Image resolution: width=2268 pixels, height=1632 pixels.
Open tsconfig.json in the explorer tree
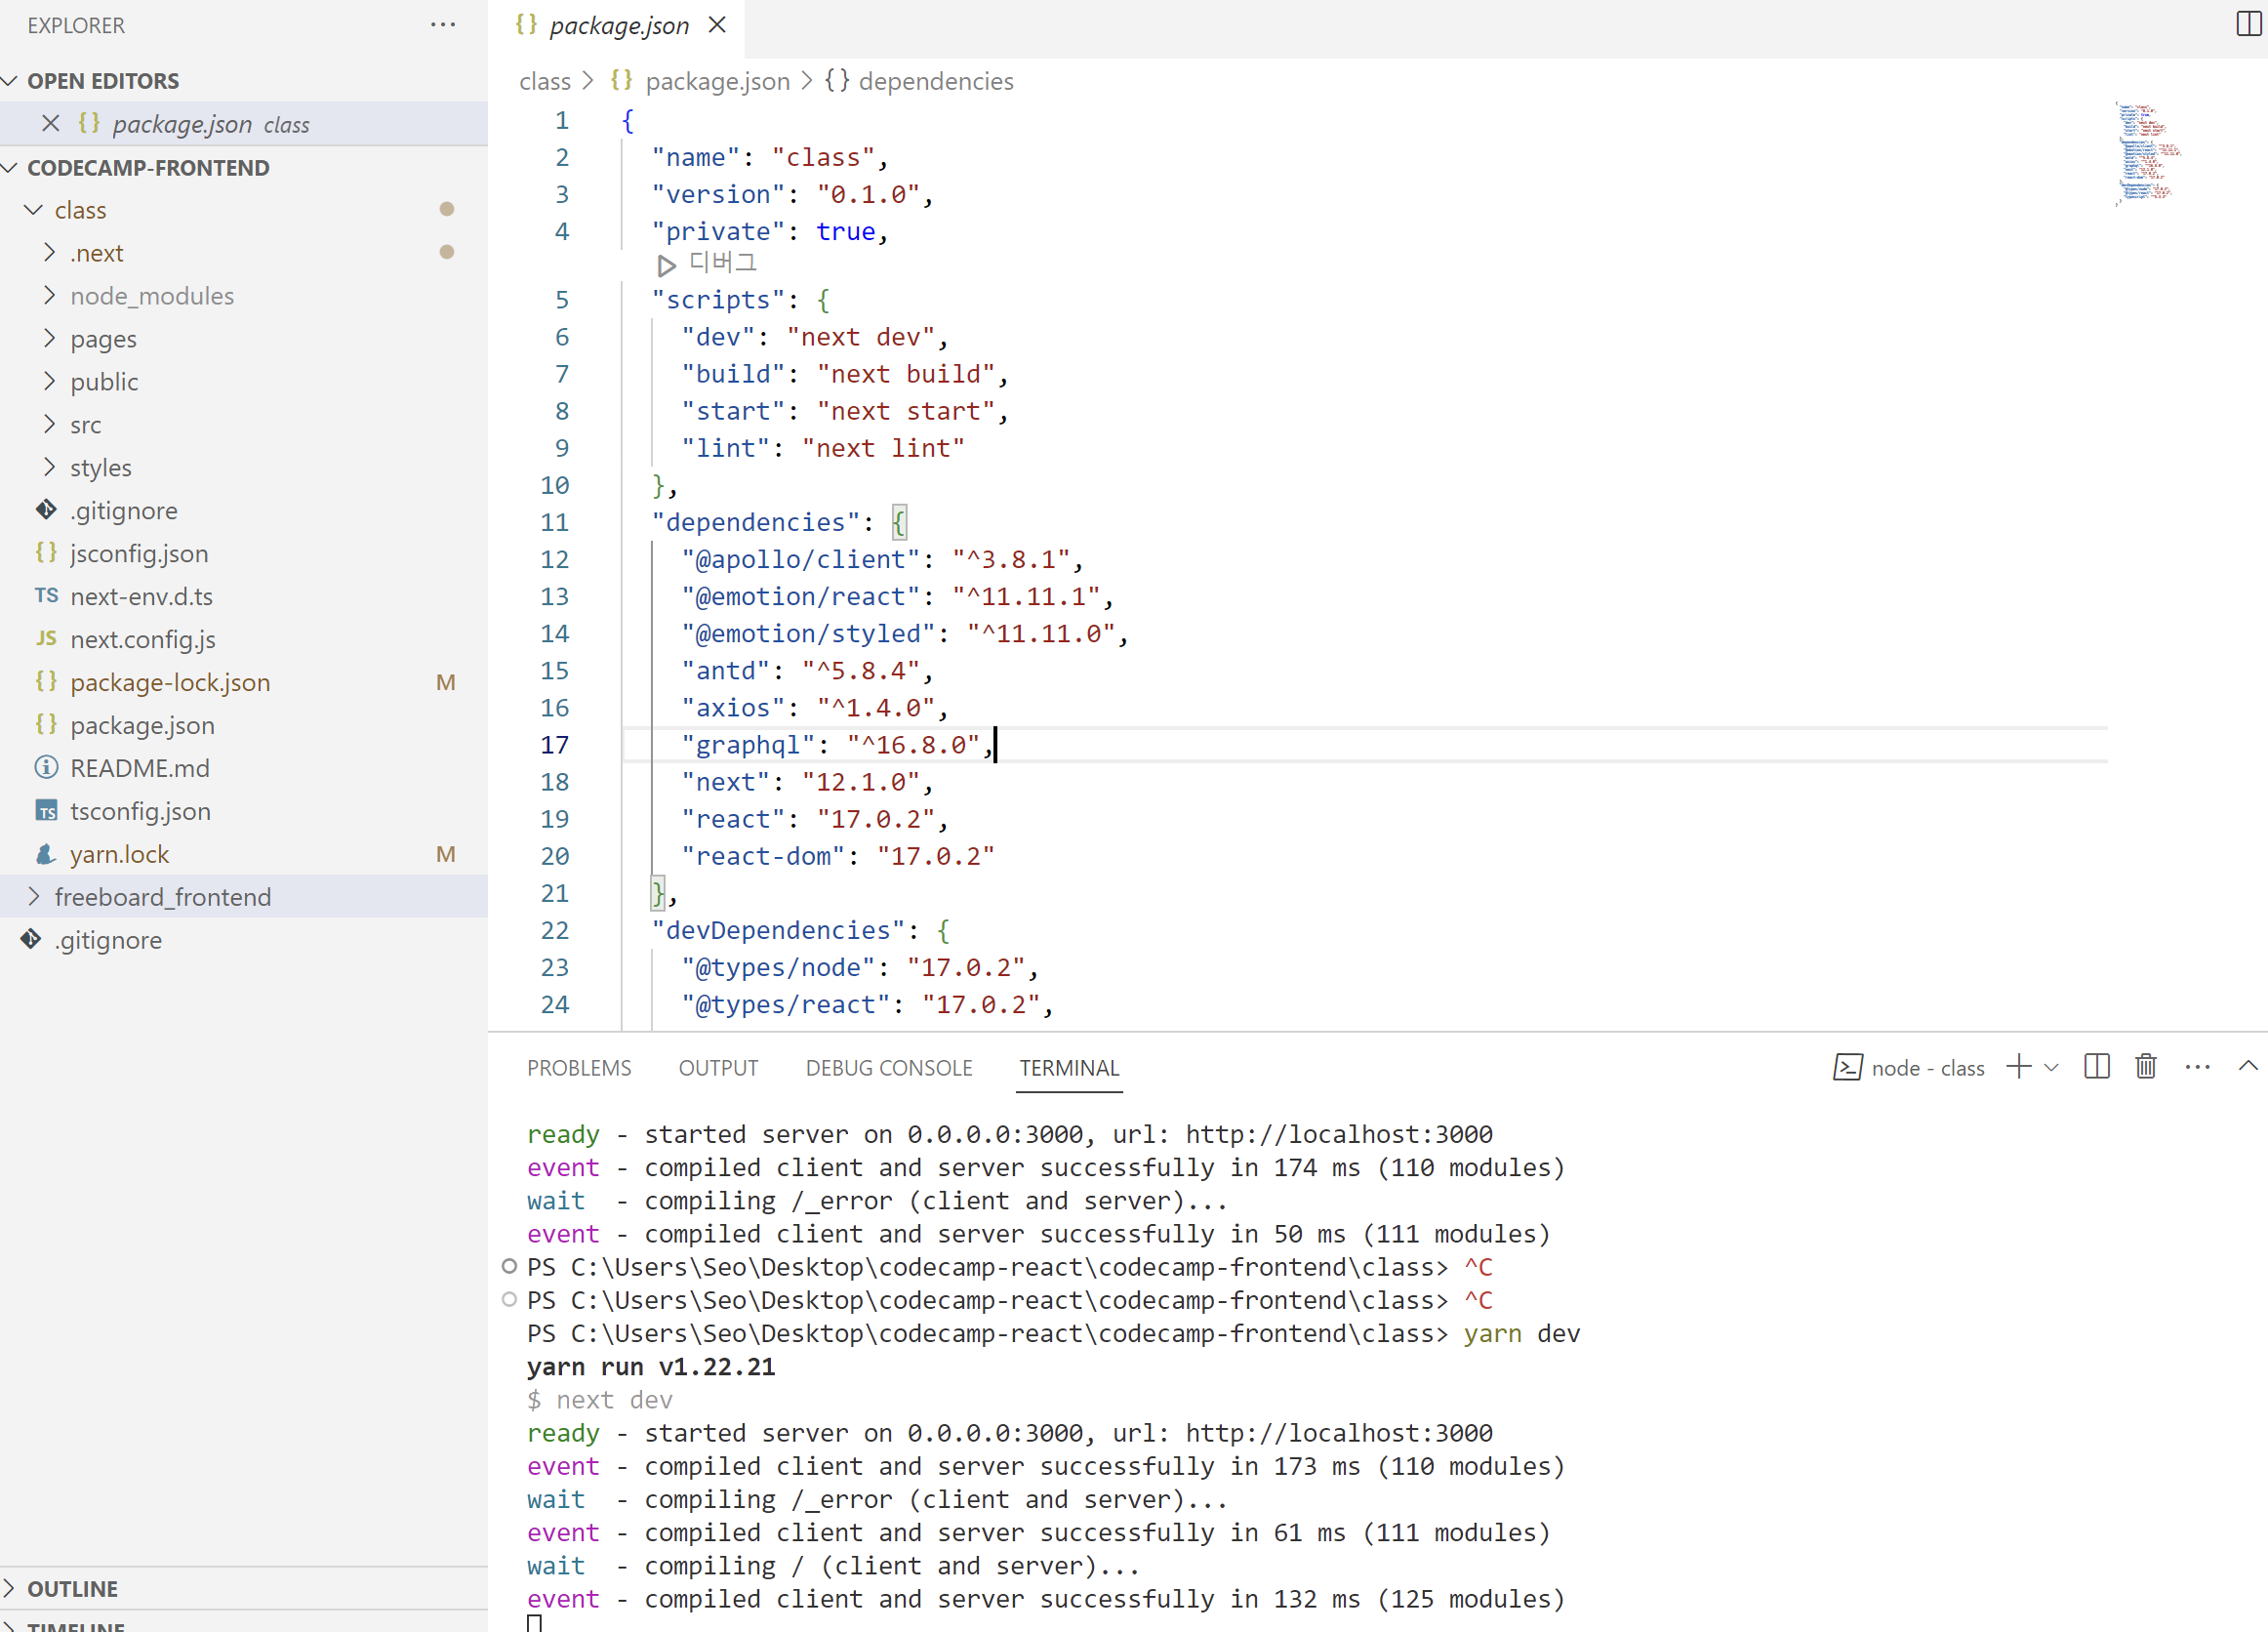140,811
